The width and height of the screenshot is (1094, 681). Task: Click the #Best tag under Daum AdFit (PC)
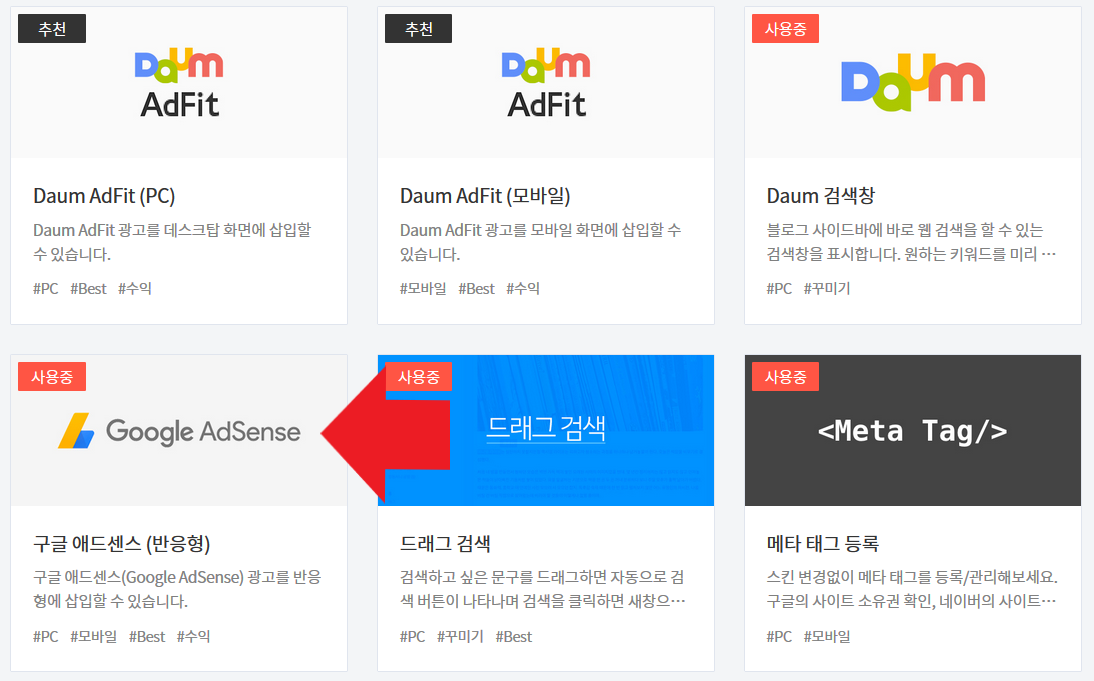pos(89,288)
